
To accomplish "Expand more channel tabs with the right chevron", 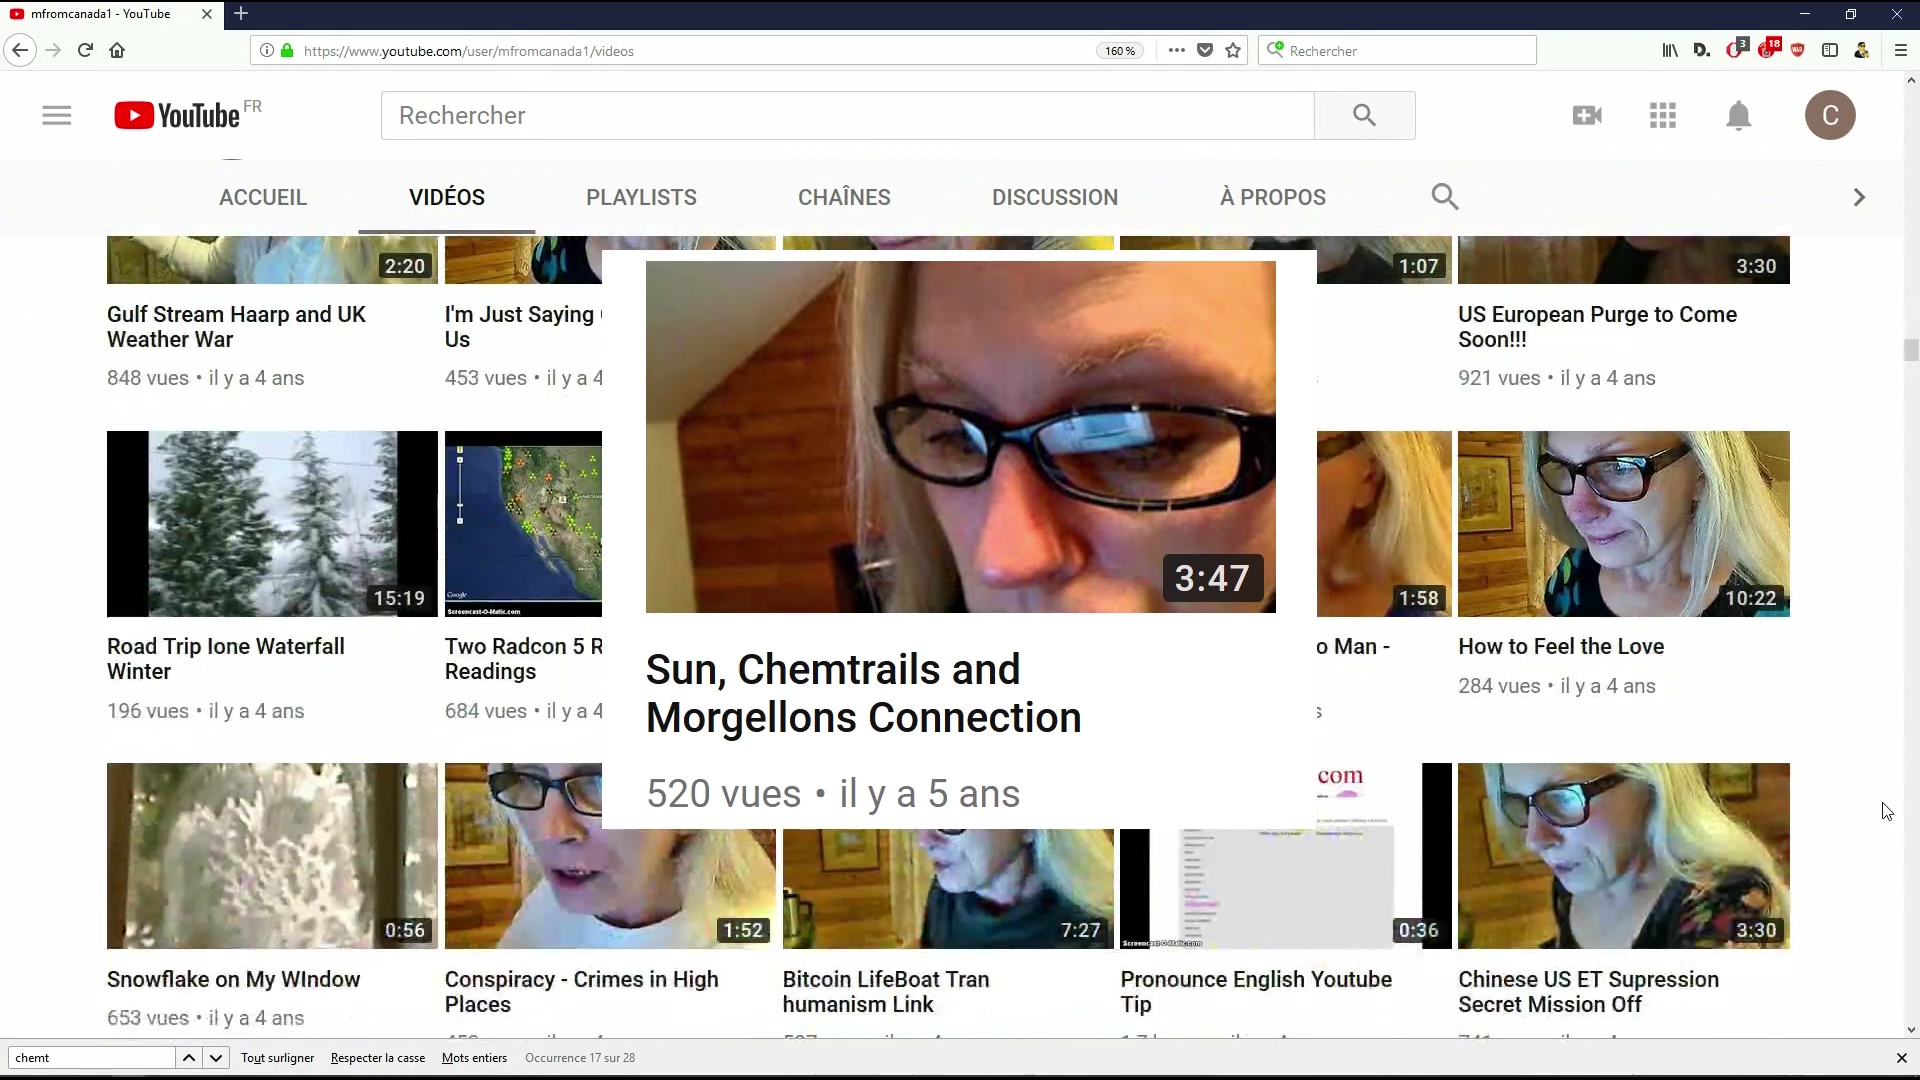I will [x=1859, y=198].
